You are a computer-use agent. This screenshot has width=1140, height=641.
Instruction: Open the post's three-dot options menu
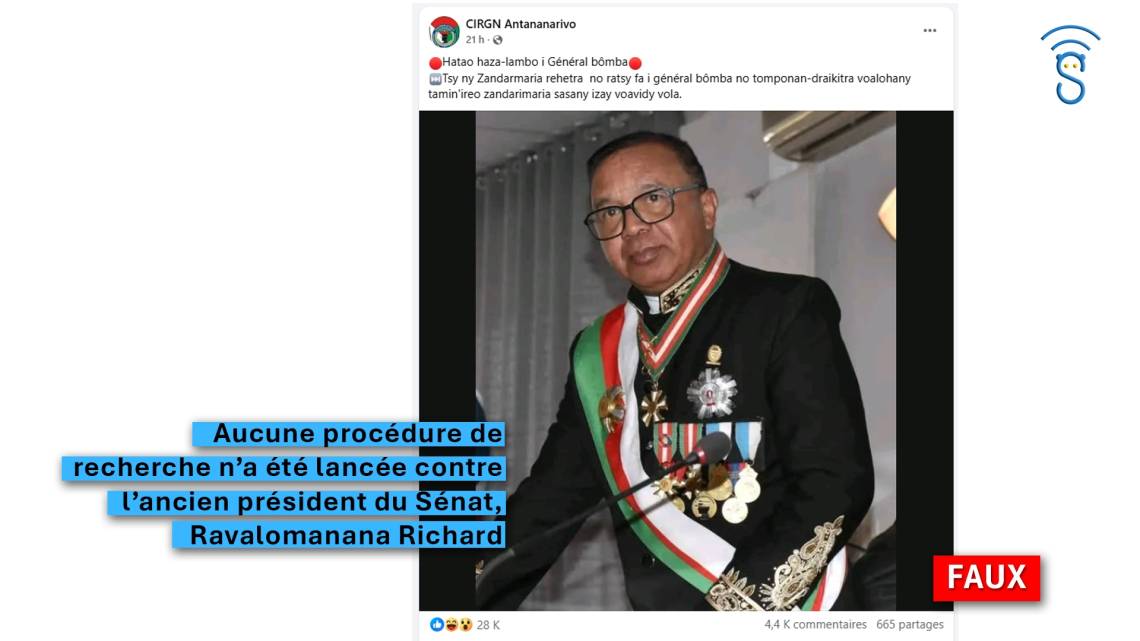(x=930, y=31)
